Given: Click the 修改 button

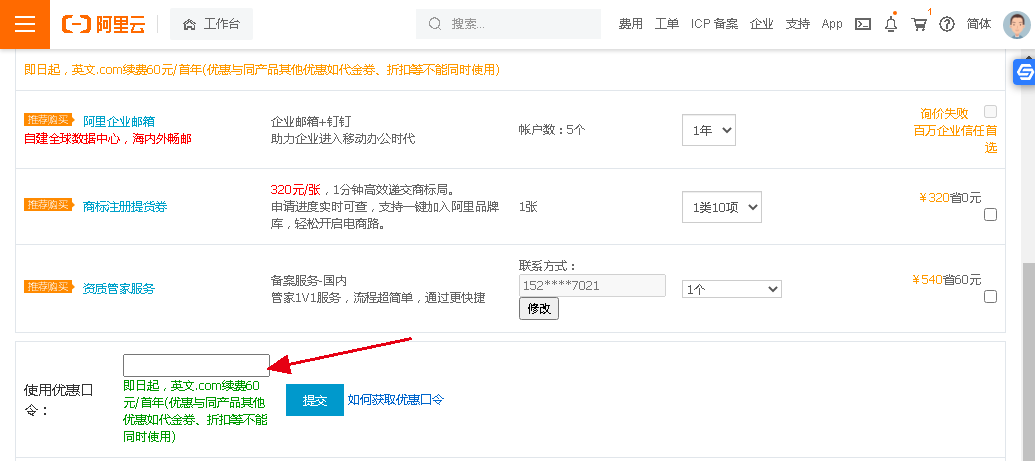Looking at the screenshot, I should pyautogui.click(x=539, y=308).
